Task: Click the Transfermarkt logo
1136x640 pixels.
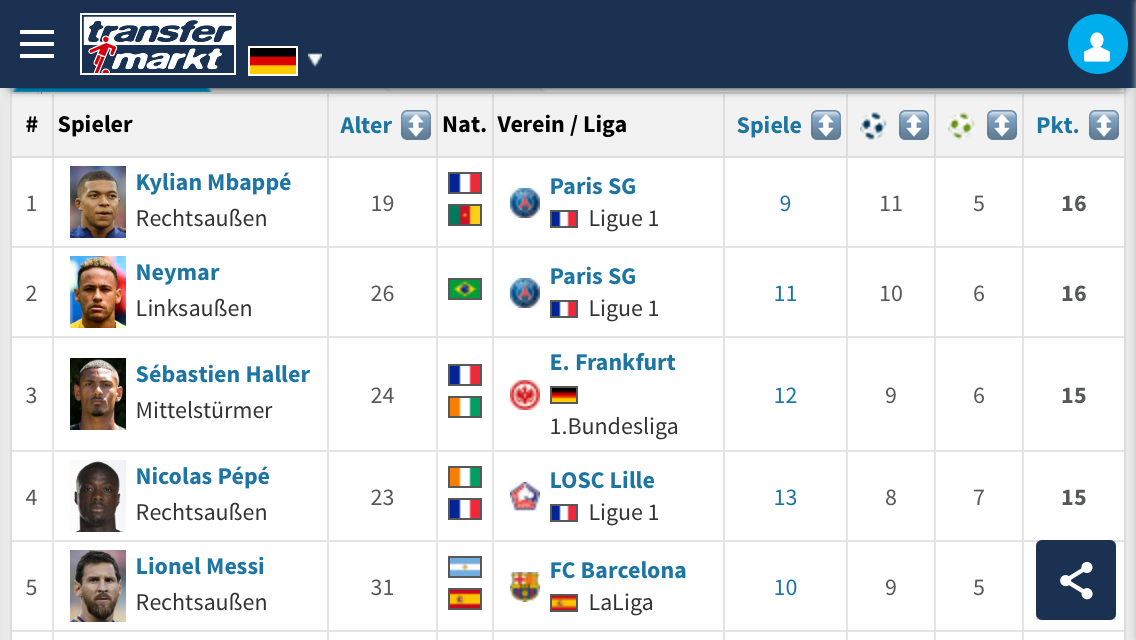Action: (158, 44)
